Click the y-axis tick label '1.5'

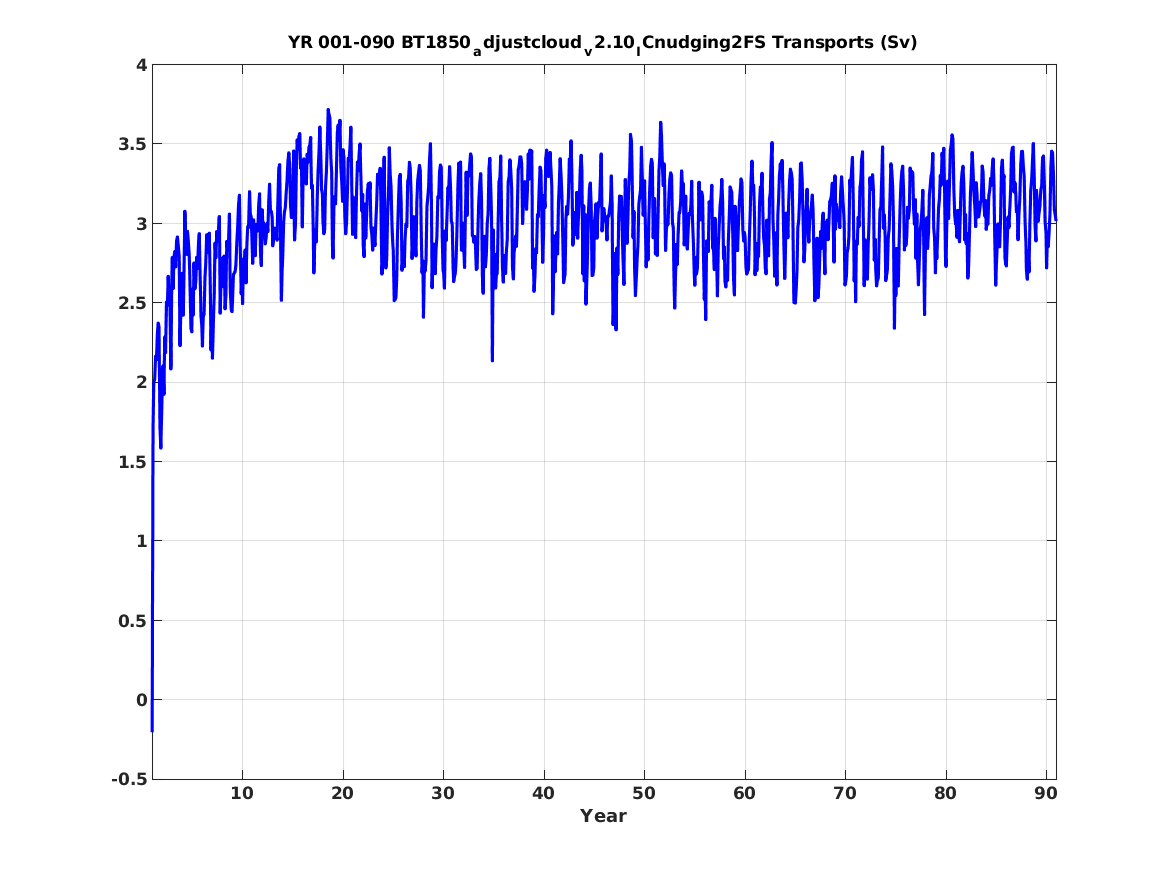tap(132, 462)
